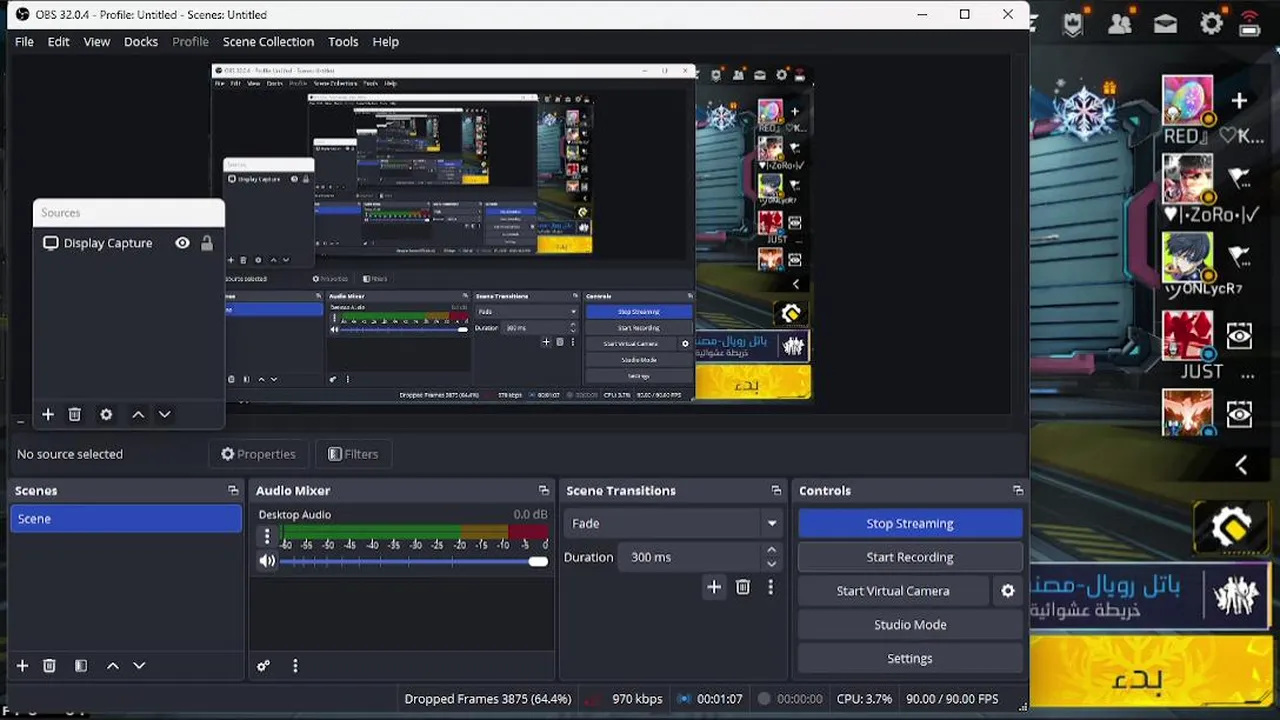The image size is (1280, 720).
Task: Decrease transition duration with down arrow
Action: [x=771, y=564]
